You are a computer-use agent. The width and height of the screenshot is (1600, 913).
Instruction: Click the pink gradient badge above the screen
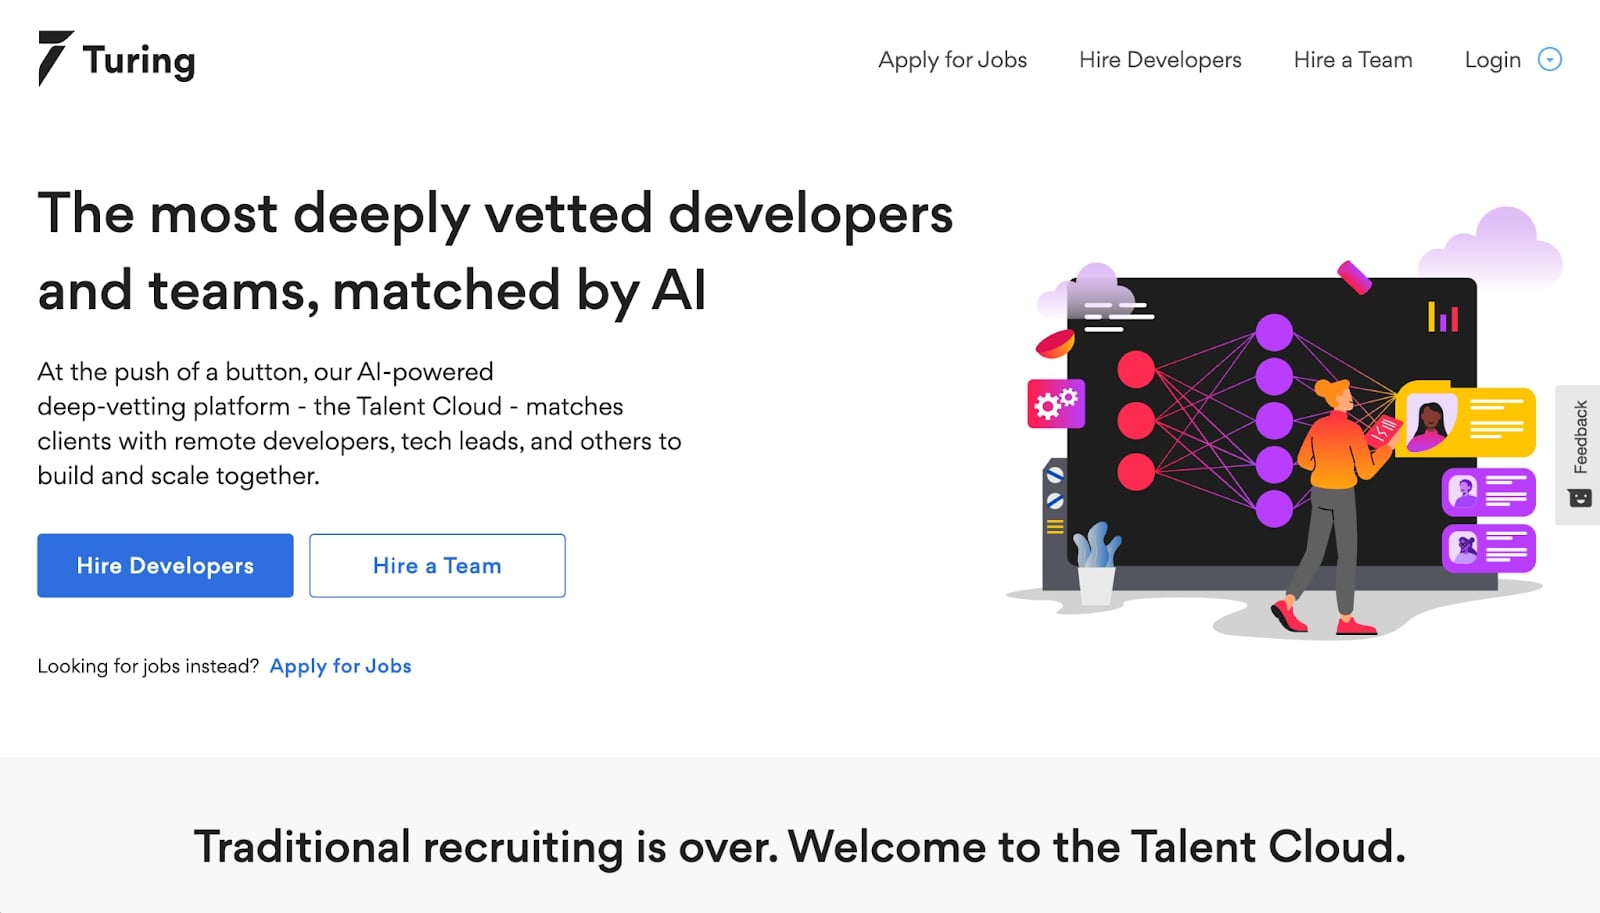[1353, 280]
